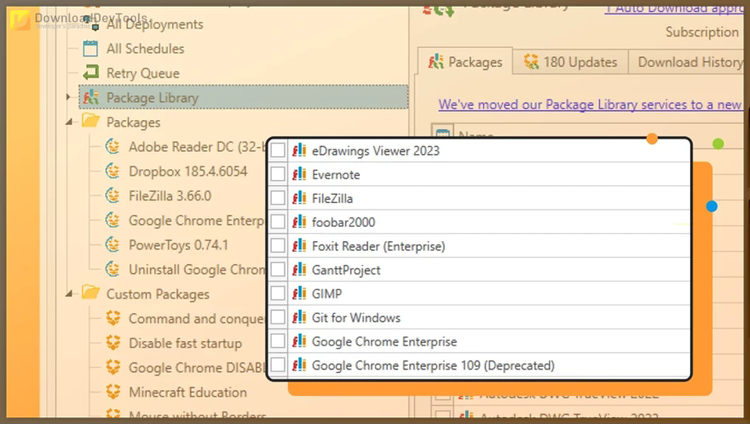This screenshot has height=424, width=750.
Task: Select the Evernote row text
Action: click(336, 175)
